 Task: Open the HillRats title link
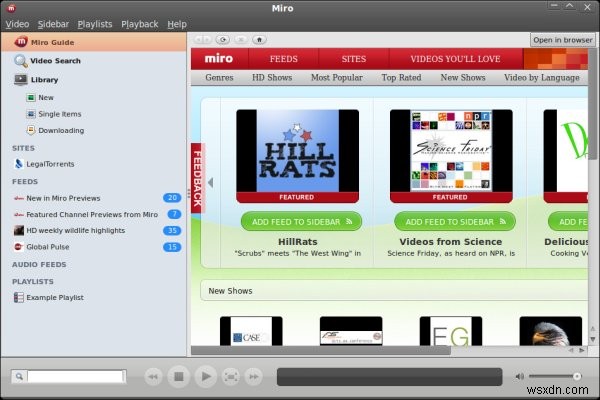pyautogui.click(x=298, y=242)
